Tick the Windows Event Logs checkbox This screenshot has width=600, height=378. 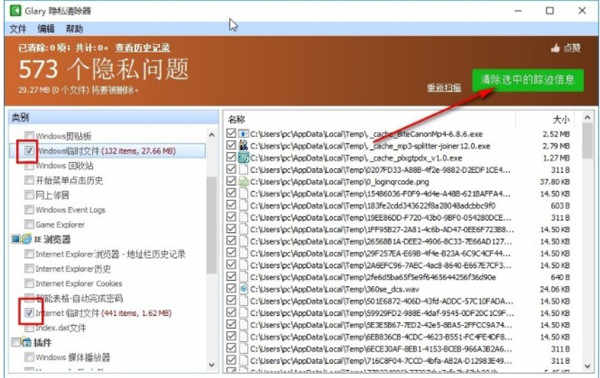coord(29,210)
